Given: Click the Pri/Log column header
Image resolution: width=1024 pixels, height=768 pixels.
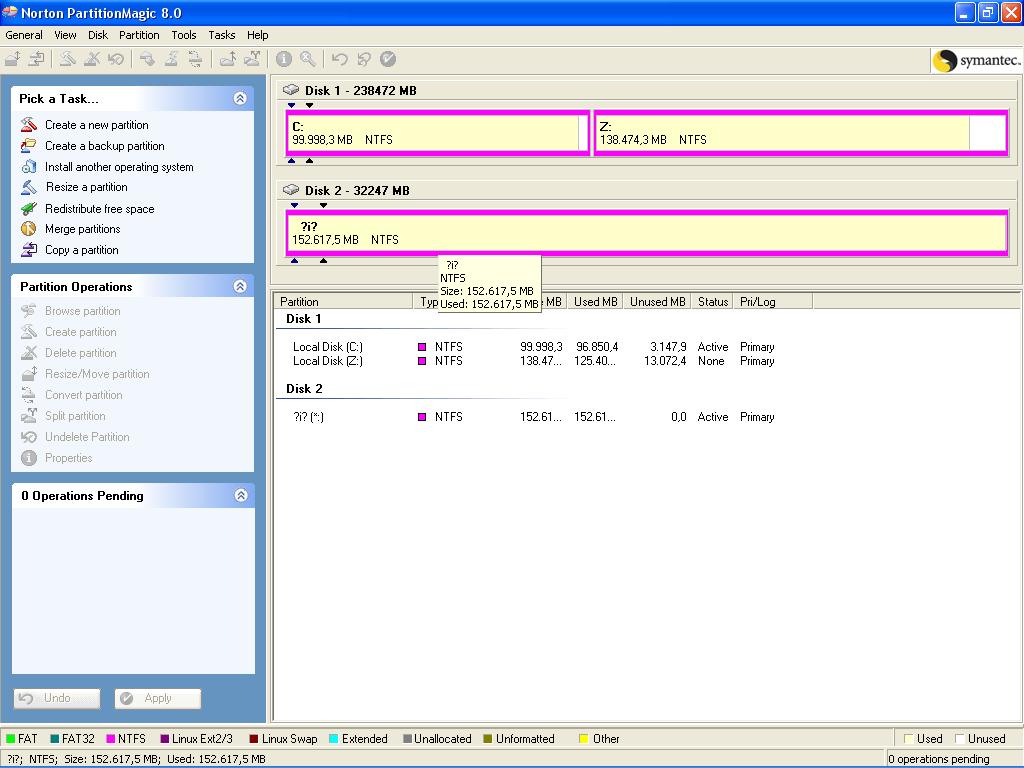Looking at the screenshot, I should pos(773,302).
